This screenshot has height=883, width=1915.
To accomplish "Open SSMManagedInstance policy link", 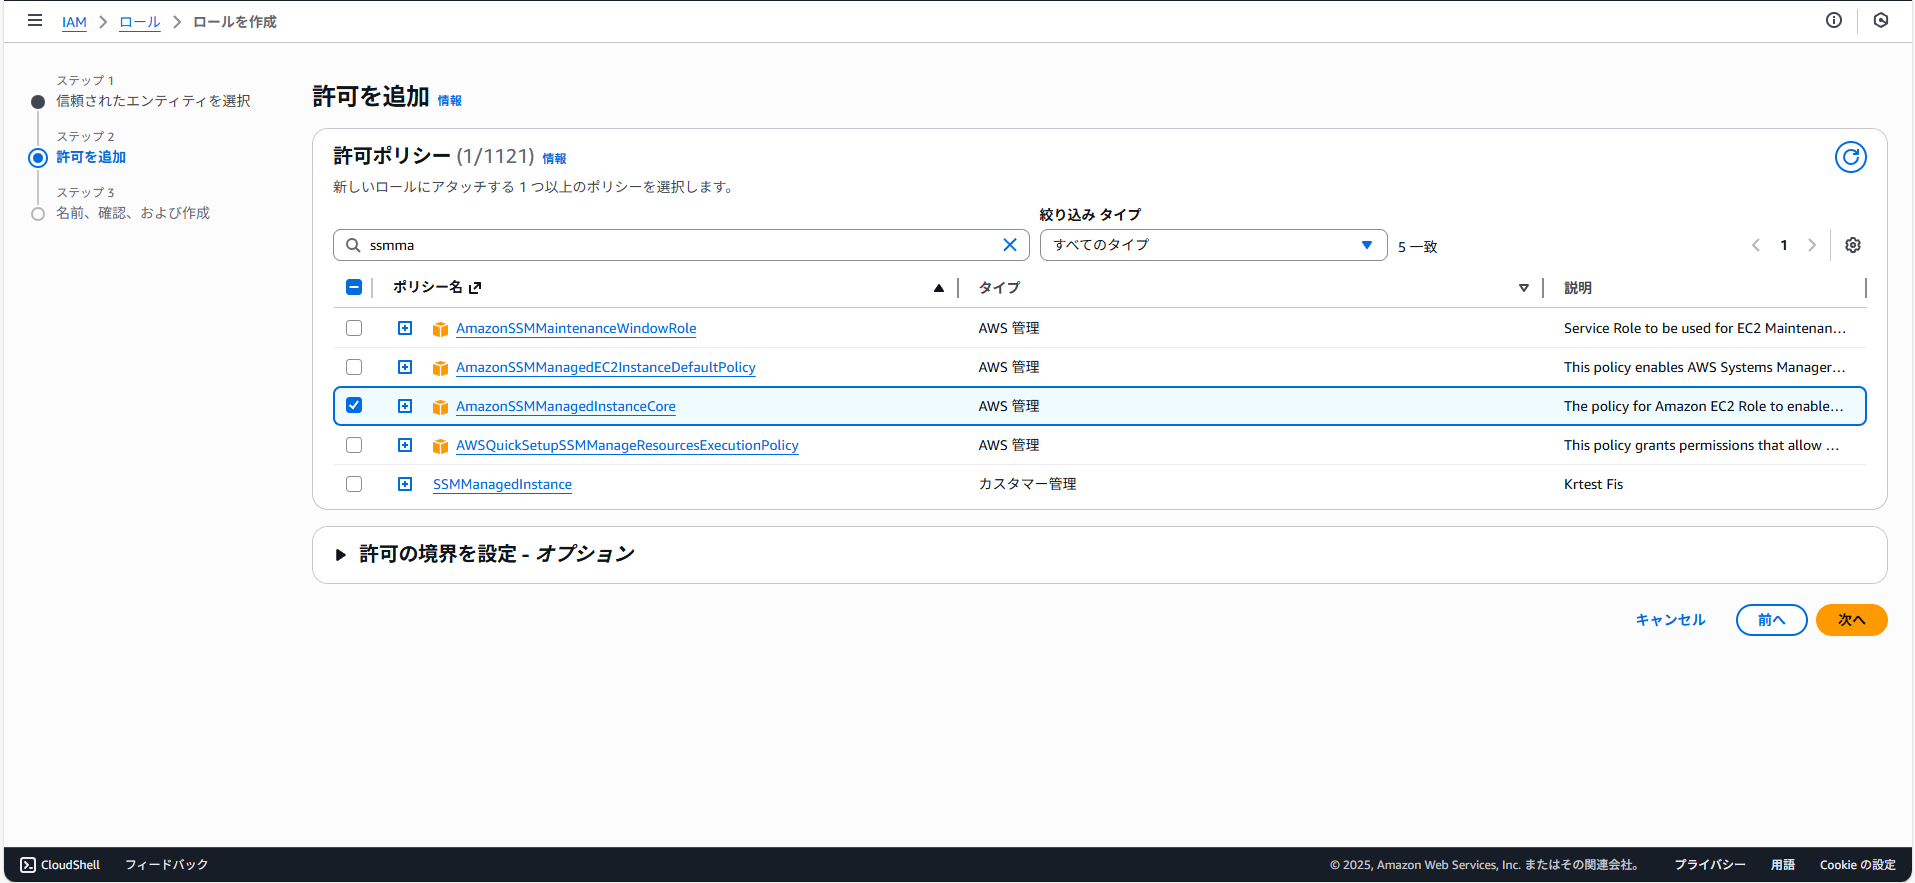I will (x=502, y=484).
